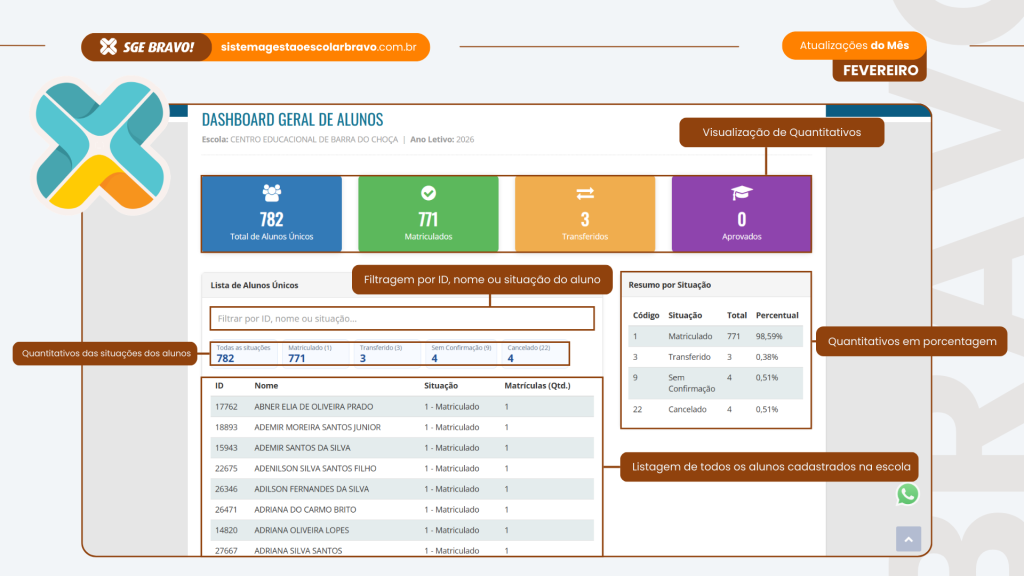Screen dimensions: 1024x576
Task: Select the 'Todas as situações' filter tab
Action: pyautogui.click(x=243, y=353)
